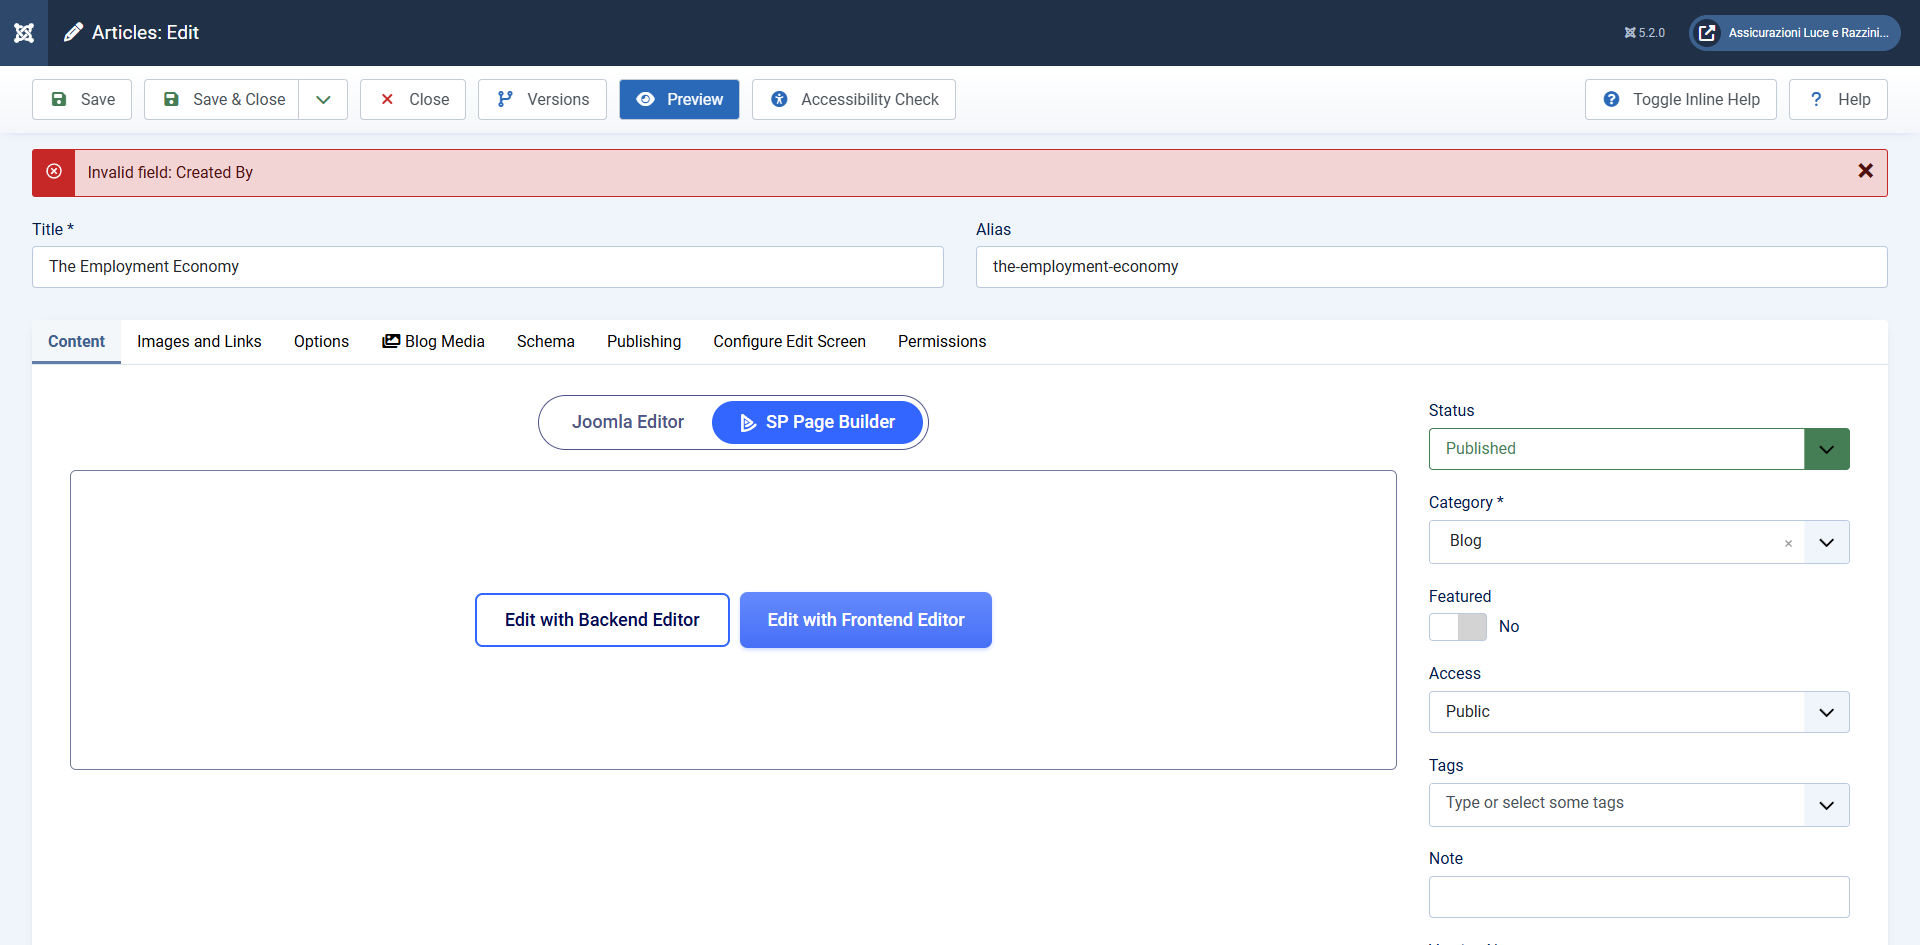This screenshot has width=1920, height=945.
Task: Click the Toggle Inline Help icon
Action: (1611, 99)
